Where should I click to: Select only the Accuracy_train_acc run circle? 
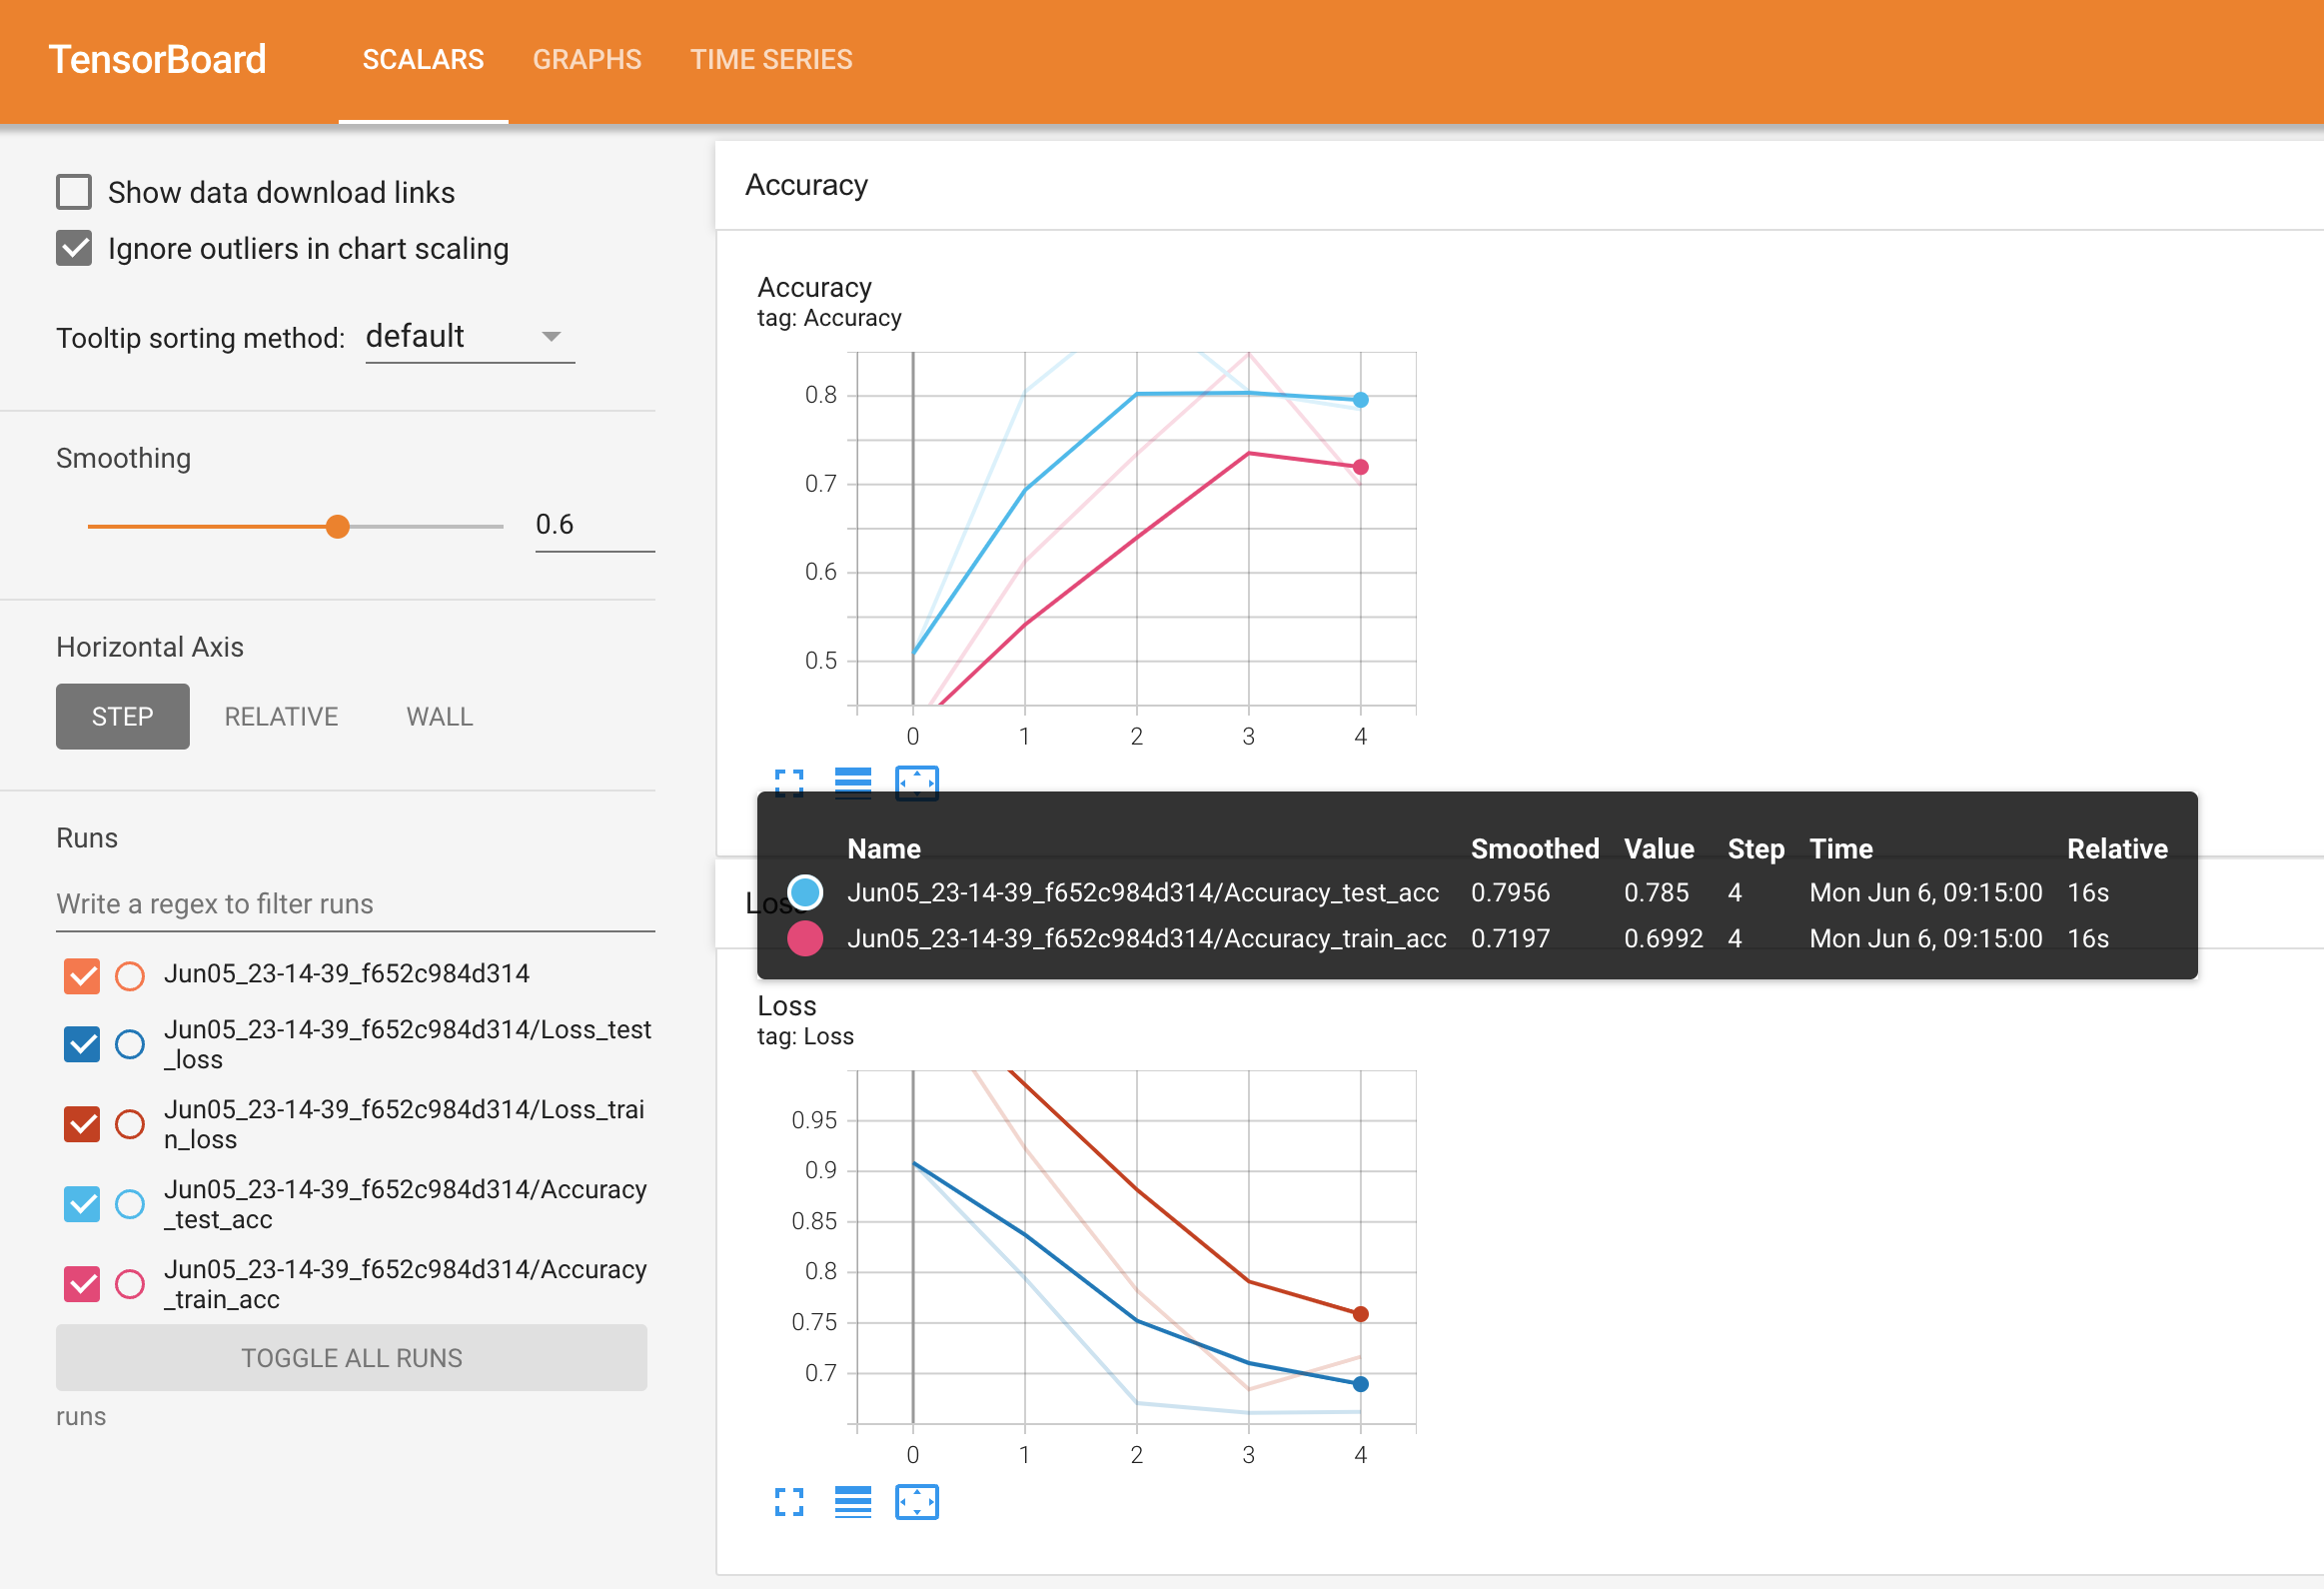click(x=130, y=1284)
